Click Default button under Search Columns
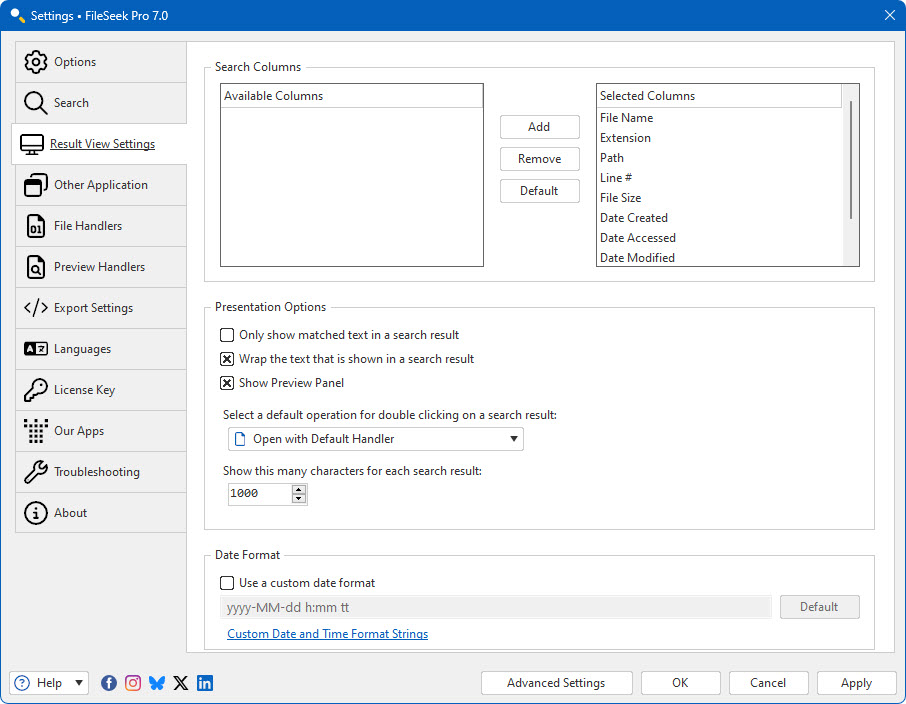The image size is (906, 704). [x=540, y=191]
